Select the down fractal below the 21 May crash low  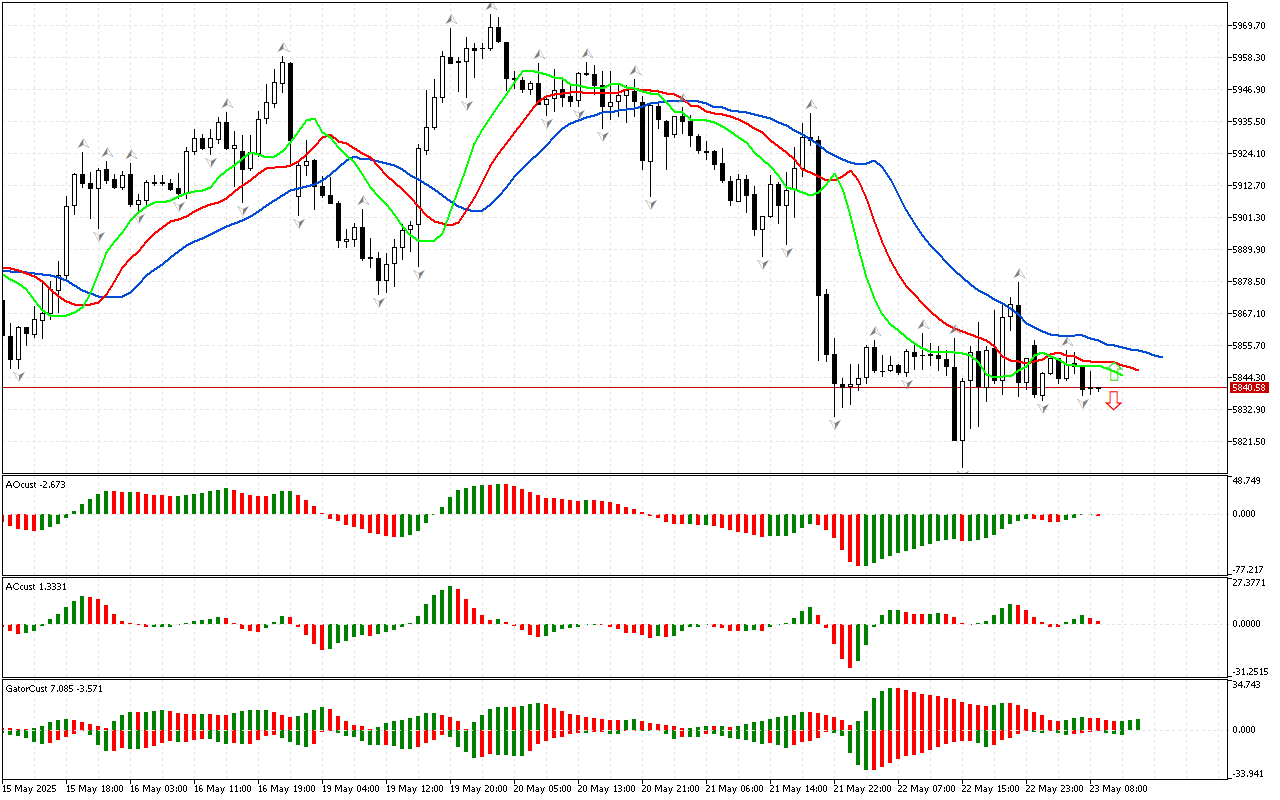835,424
